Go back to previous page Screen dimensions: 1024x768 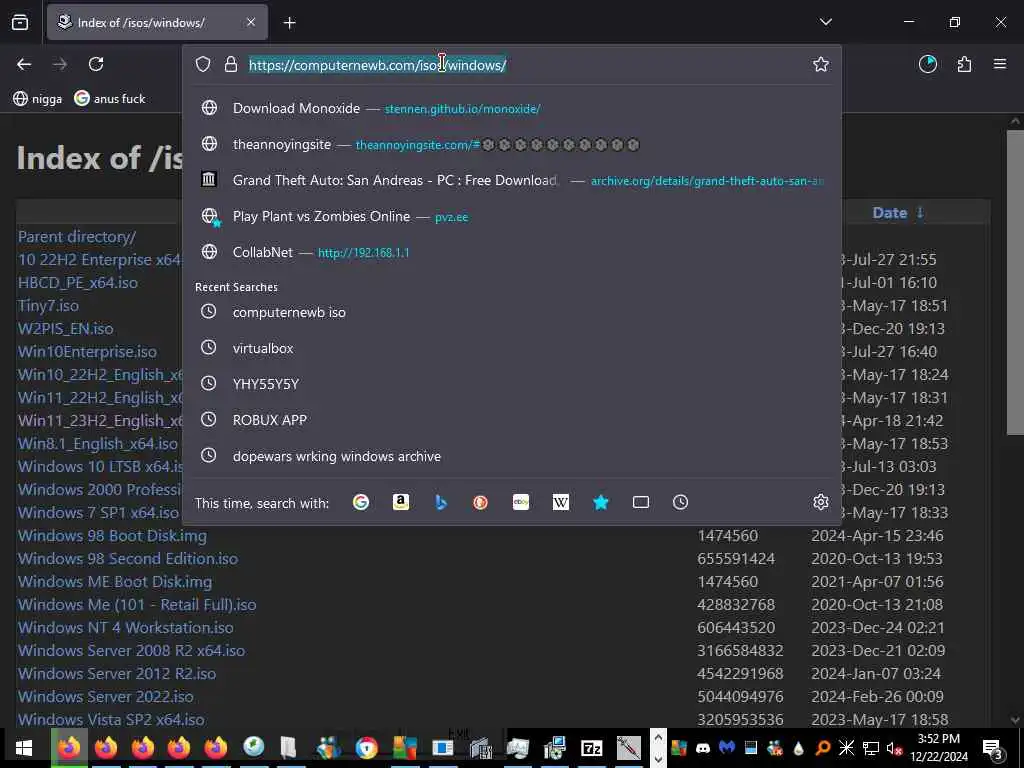[24, 64]
